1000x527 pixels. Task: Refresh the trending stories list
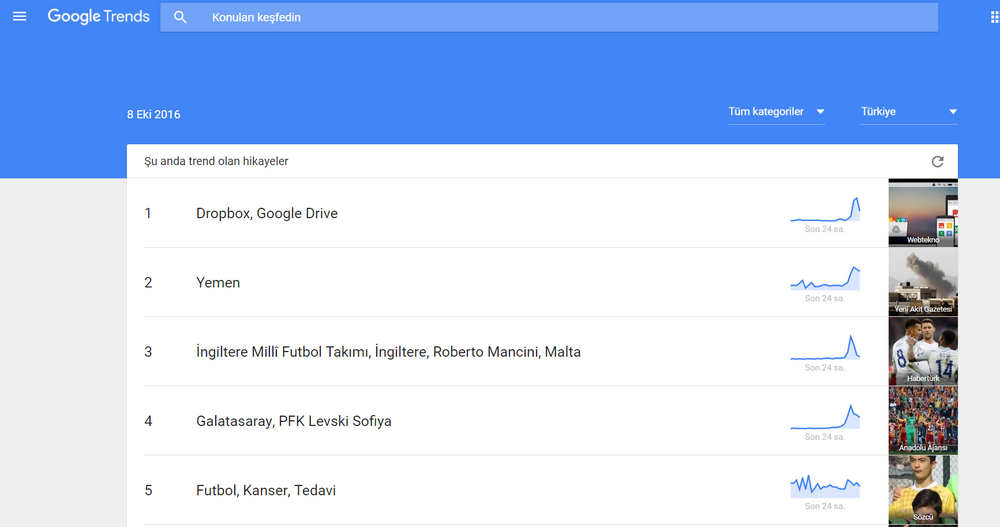click(937, 161)
